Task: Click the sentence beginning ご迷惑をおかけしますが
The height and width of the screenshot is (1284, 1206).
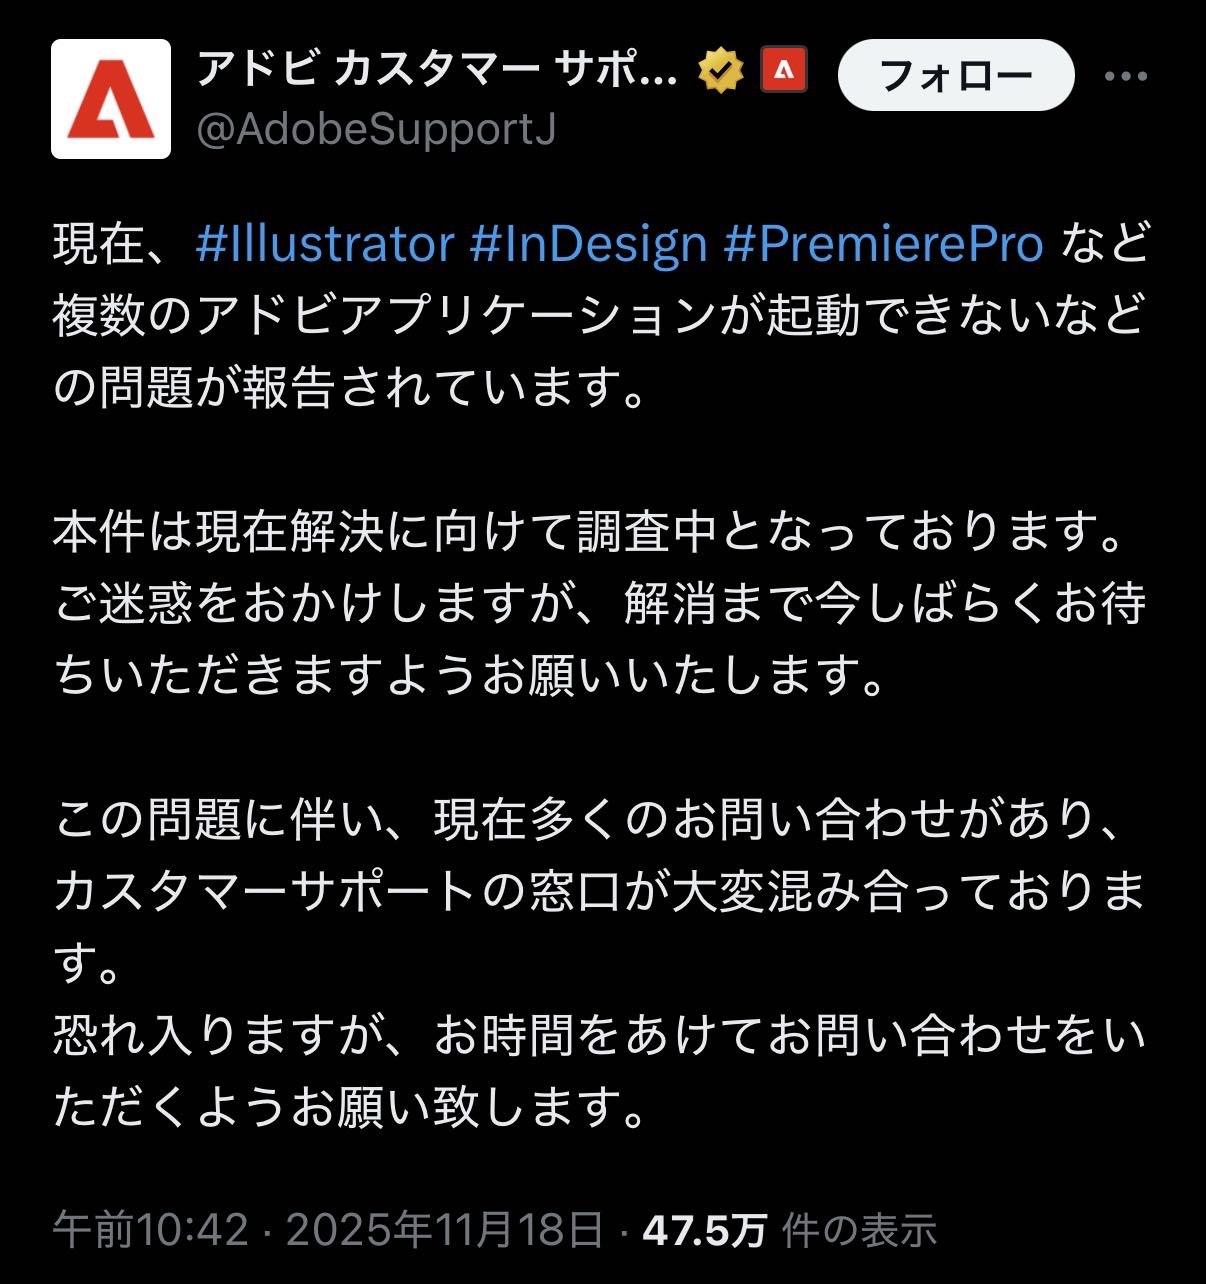Action: click(x=600, y=640)
